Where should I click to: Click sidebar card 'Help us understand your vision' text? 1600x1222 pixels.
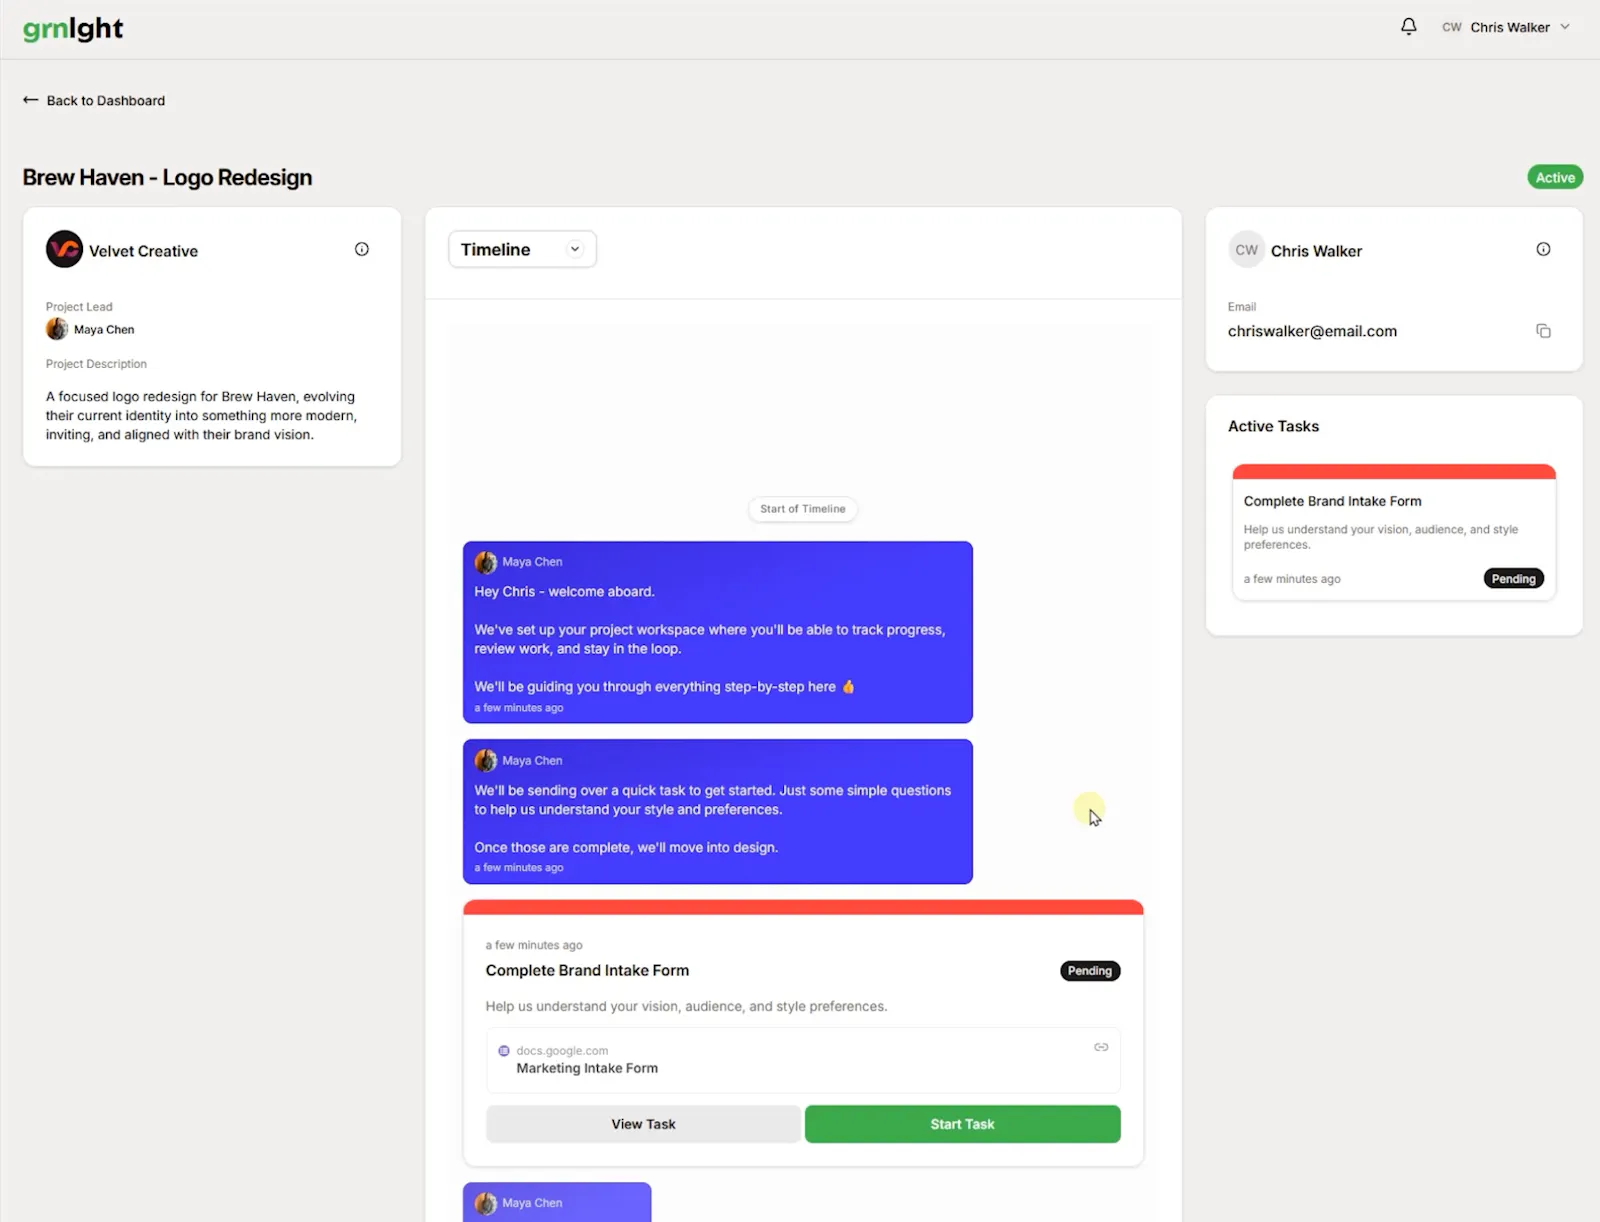1380,537
